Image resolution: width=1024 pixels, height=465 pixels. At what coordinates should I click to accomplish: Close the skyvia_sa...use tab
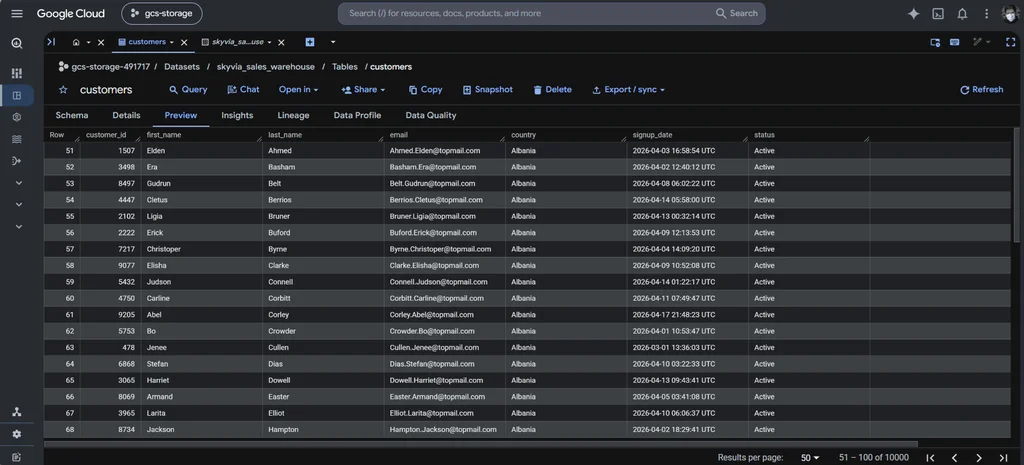[281, 42]
